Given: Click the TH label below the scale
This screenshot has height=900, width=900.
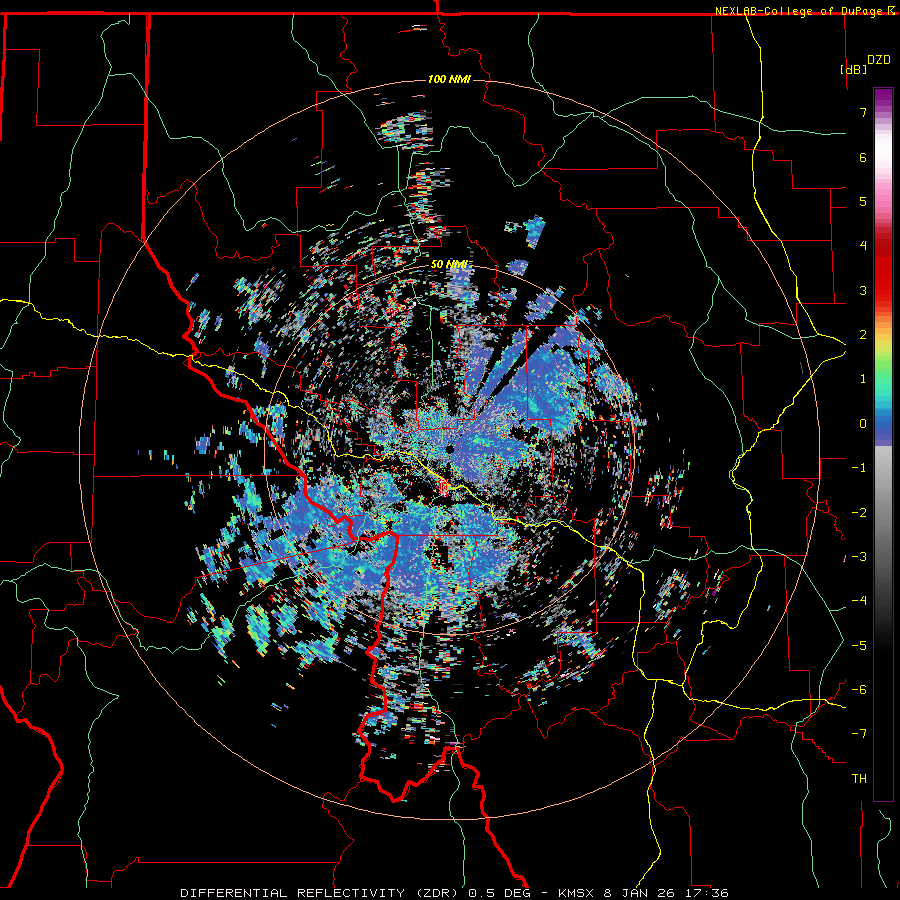Looking at the screenshot, I should pyautogui.click(x=859, y=779).
